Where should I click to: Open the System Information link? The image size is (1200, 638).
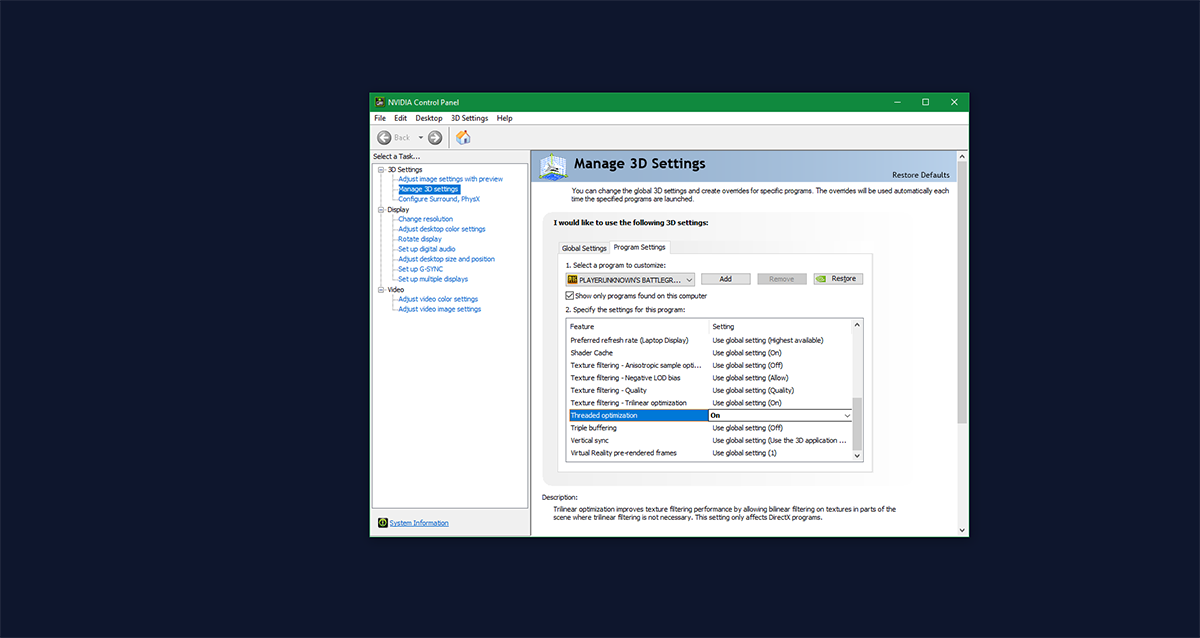click(x=419, y=523)
